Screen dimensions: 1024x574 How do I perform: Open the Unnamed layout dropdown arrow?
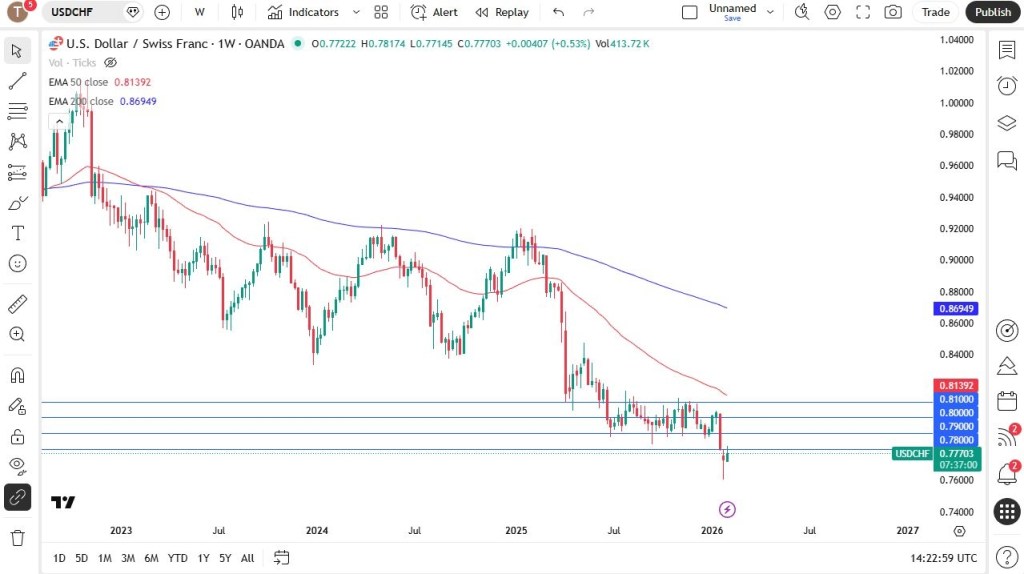click(x=770, y=12)
